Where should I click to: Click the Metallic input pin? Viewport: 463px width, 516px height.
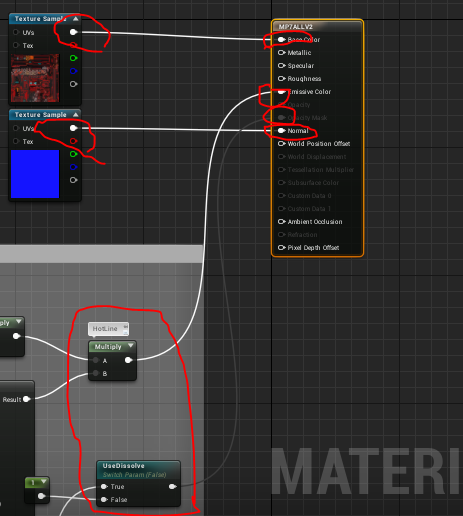tap(282, 53)
